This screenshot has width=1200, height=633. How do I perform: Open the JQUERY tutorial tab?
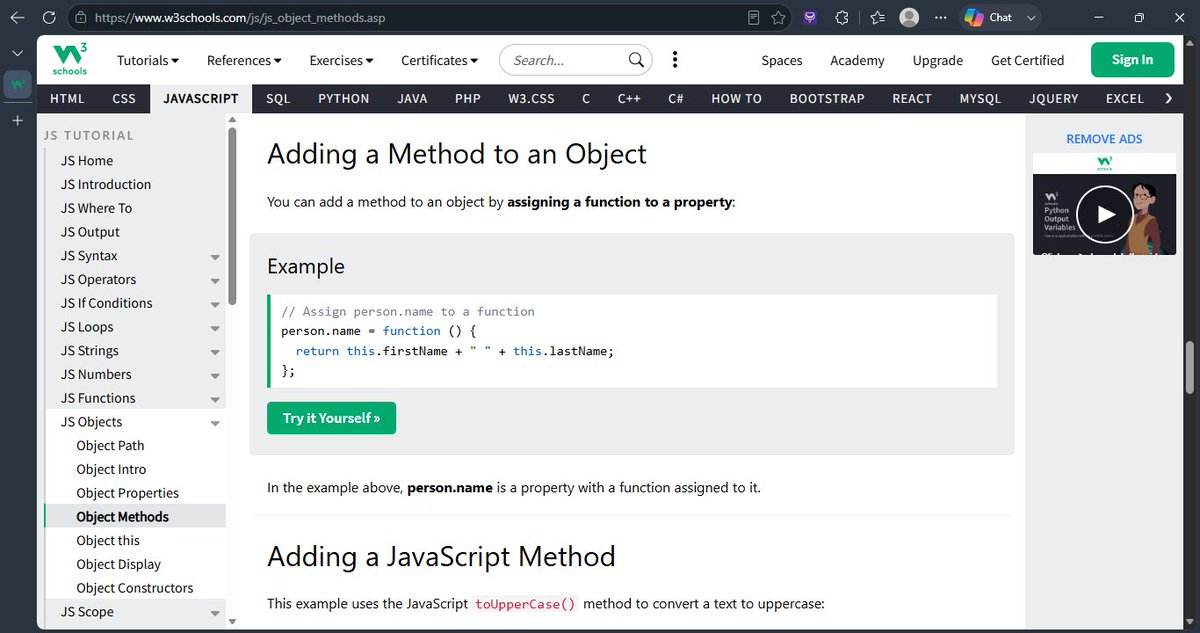pos(1054,98)
